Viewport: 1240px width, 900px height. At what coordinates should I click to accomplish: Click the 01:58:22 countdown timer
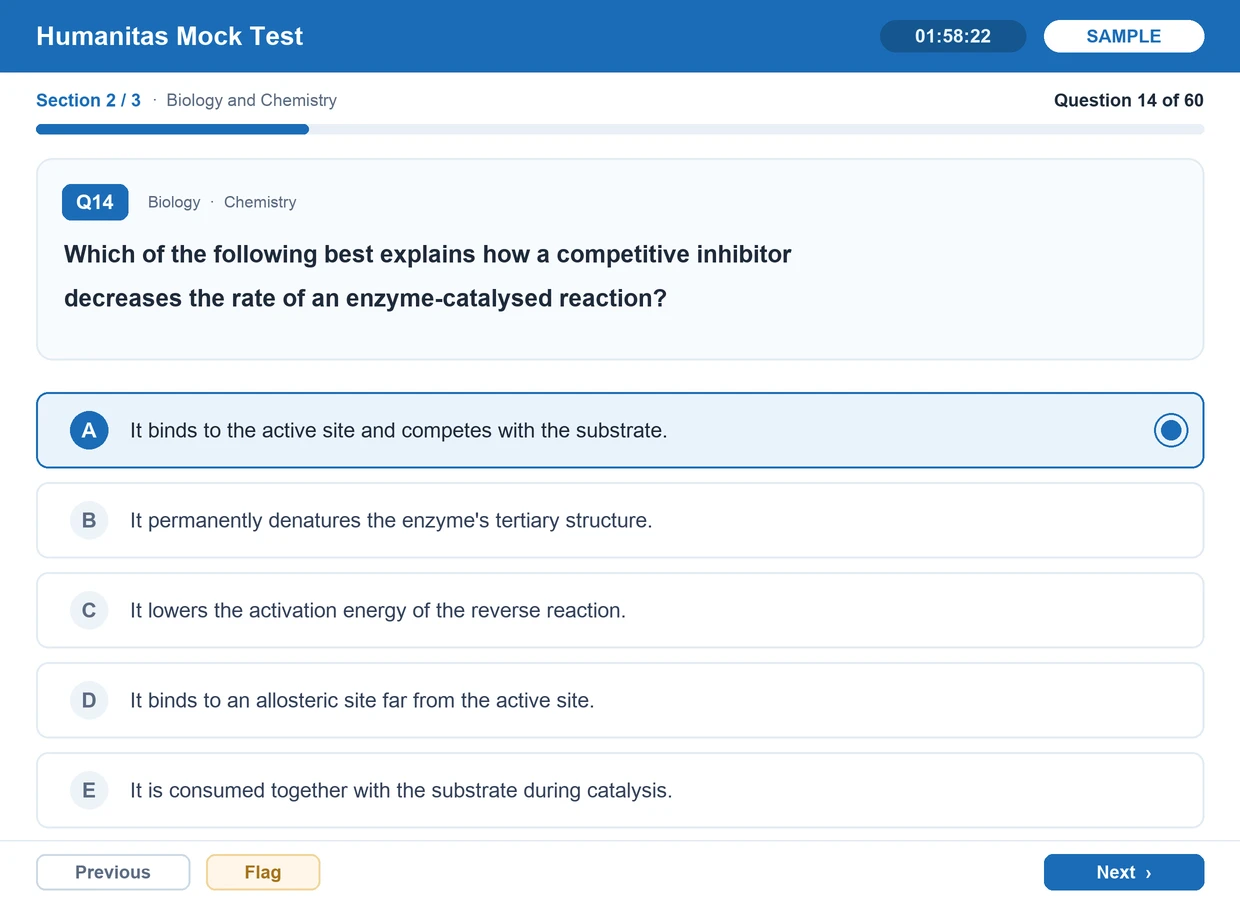point(953,36)
